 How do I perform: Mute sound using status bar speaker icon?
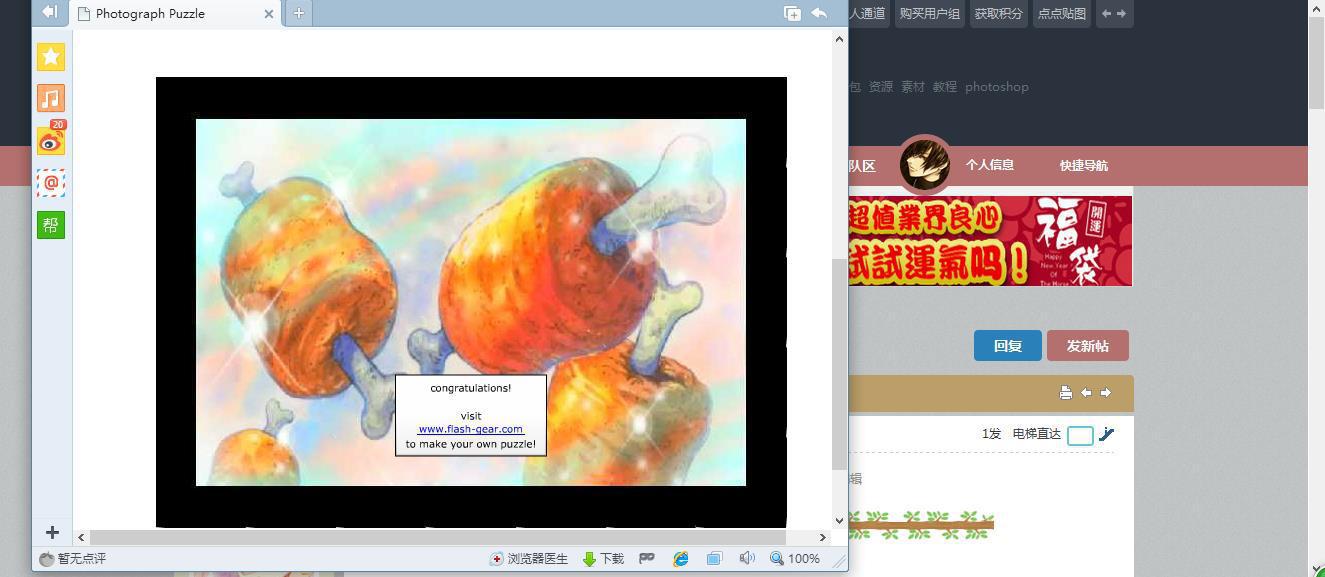point(746,559)
